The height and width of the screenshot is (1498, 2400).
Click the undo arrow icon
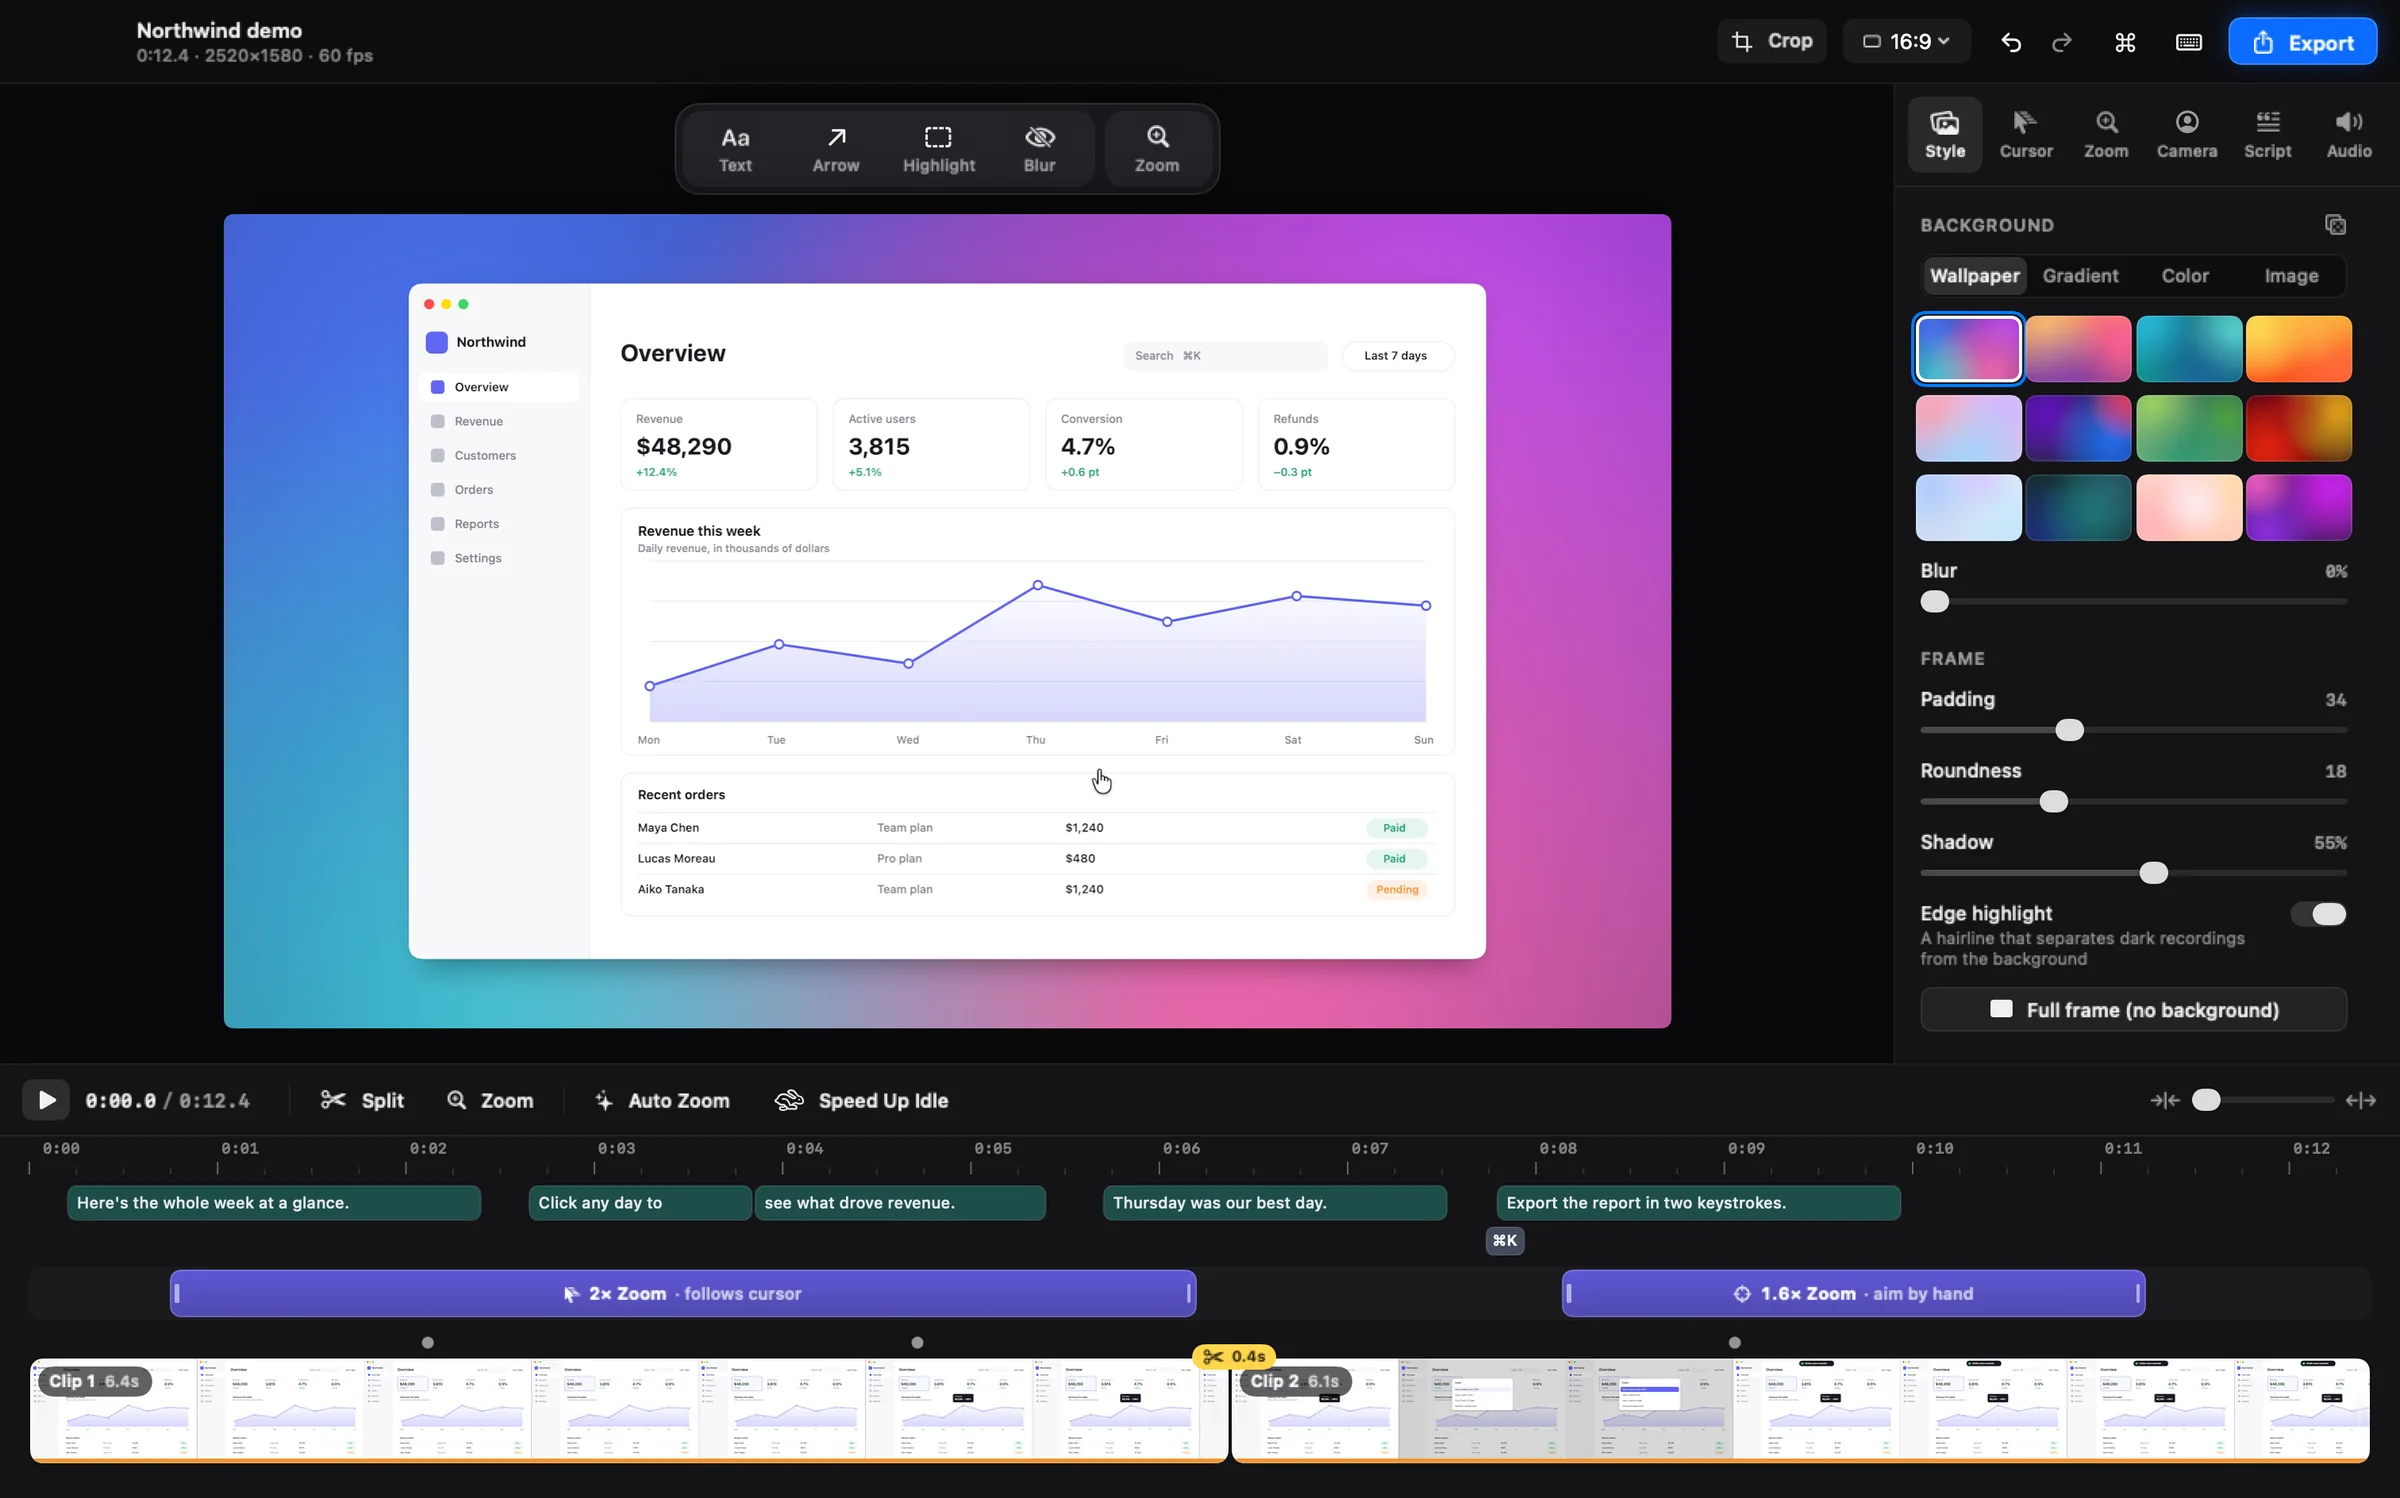coord(2011,42)
